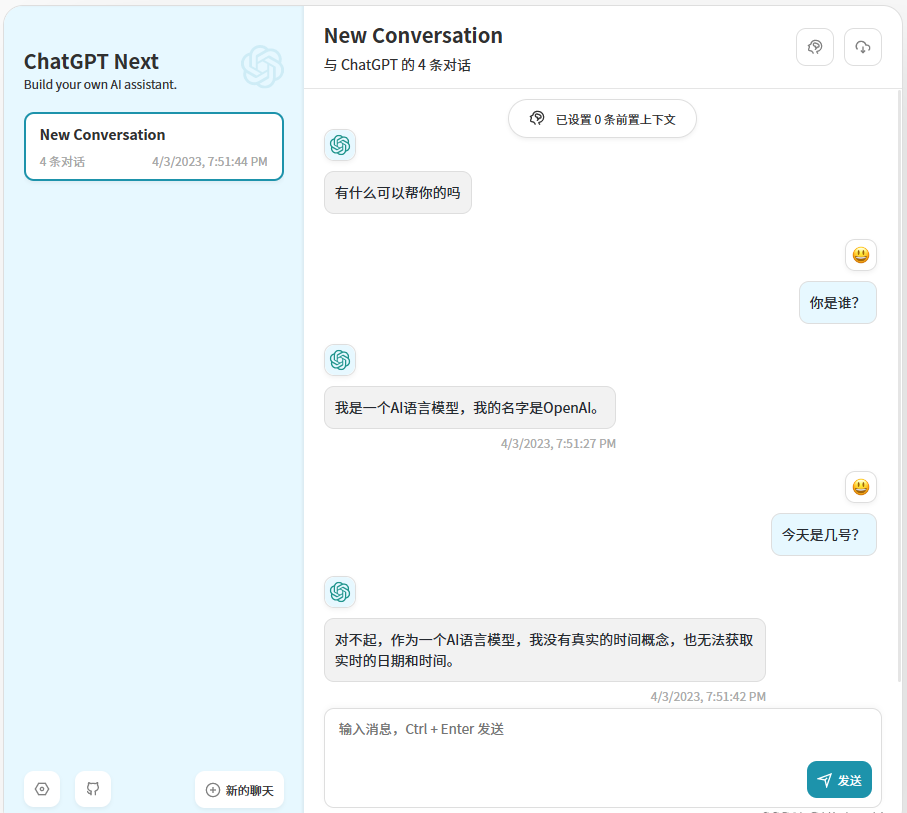Click the ChatGPT avatar beside the OpenAI reply
907x813 pixels.
(339, 360)
